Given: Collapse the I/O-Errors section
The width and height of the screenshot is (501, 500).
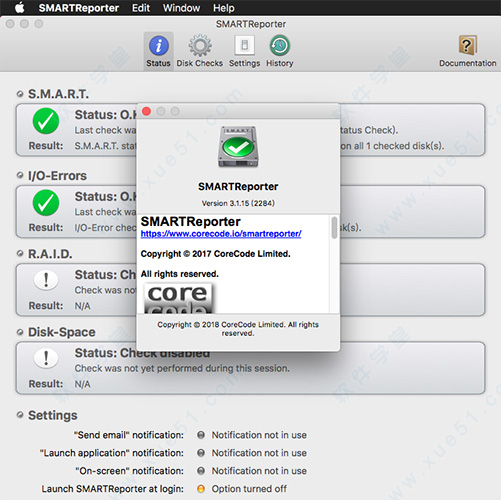Looking at the screenshot, I should click(20, 175).
